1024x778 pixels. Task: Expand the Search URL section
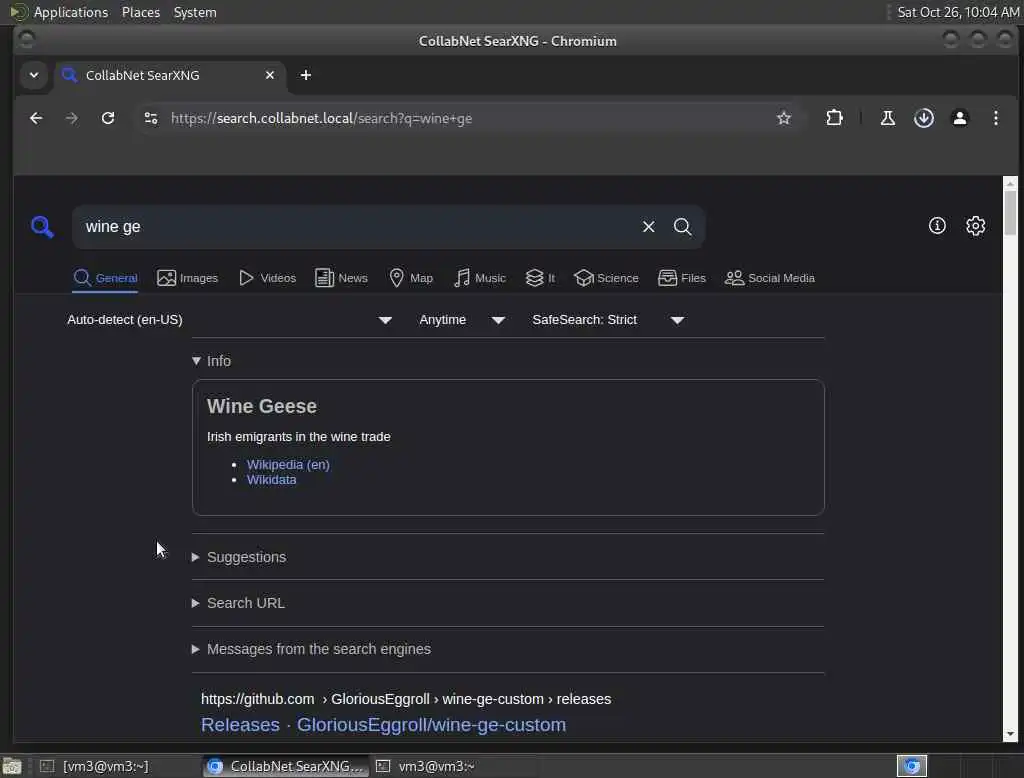238,603
